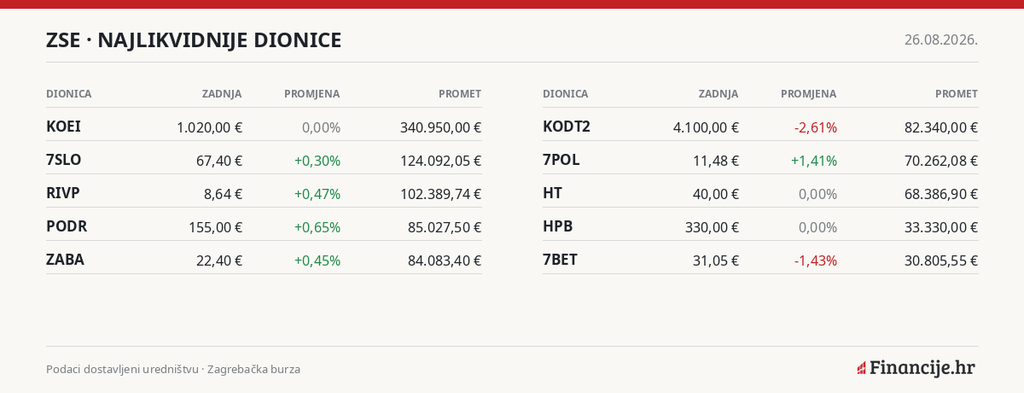1024x393 pixels.
Task: Sort left table by PROMJENA header
Action: tap(312, 94)
